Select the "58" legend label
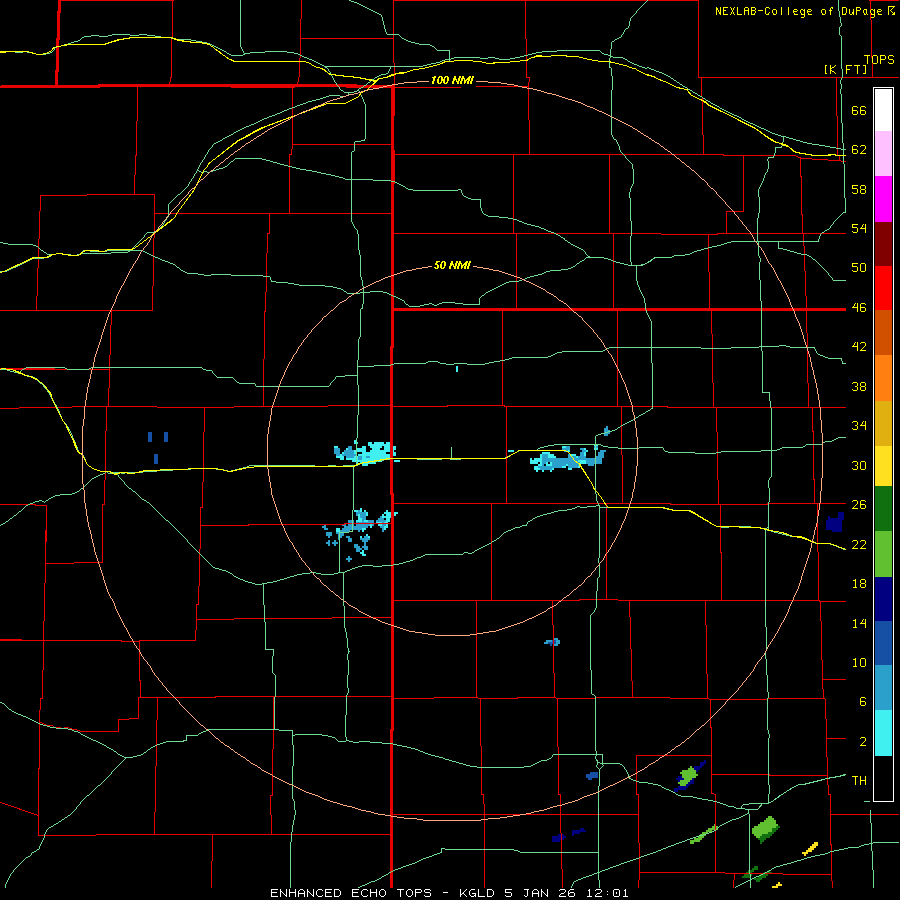This screenshot has height=900, width=900. (x=859, y=189)
